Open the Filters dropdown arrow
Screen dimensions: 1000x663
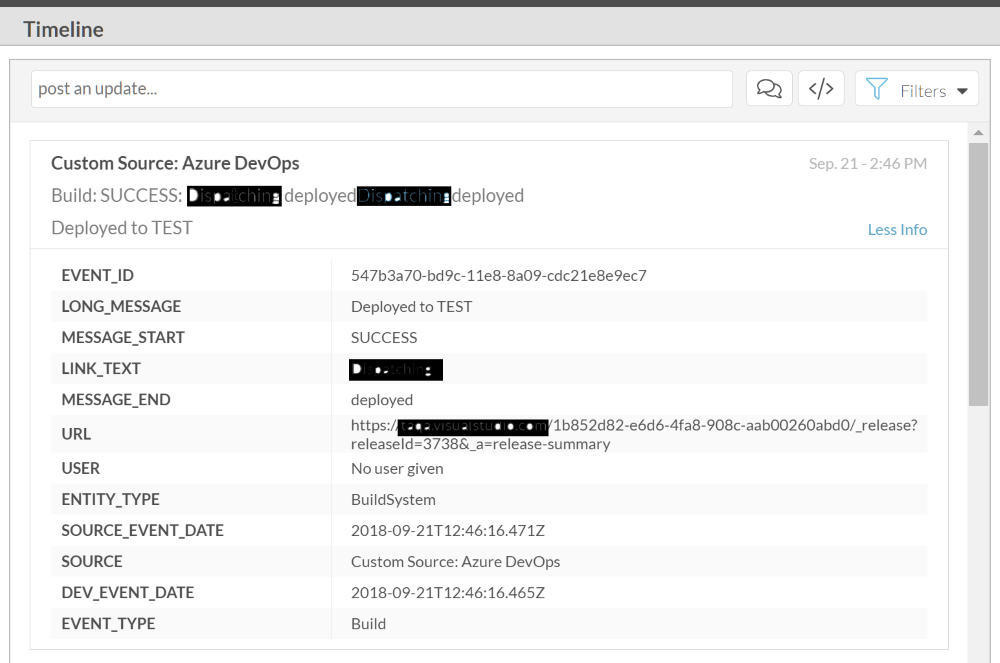[x=962, y=91]
